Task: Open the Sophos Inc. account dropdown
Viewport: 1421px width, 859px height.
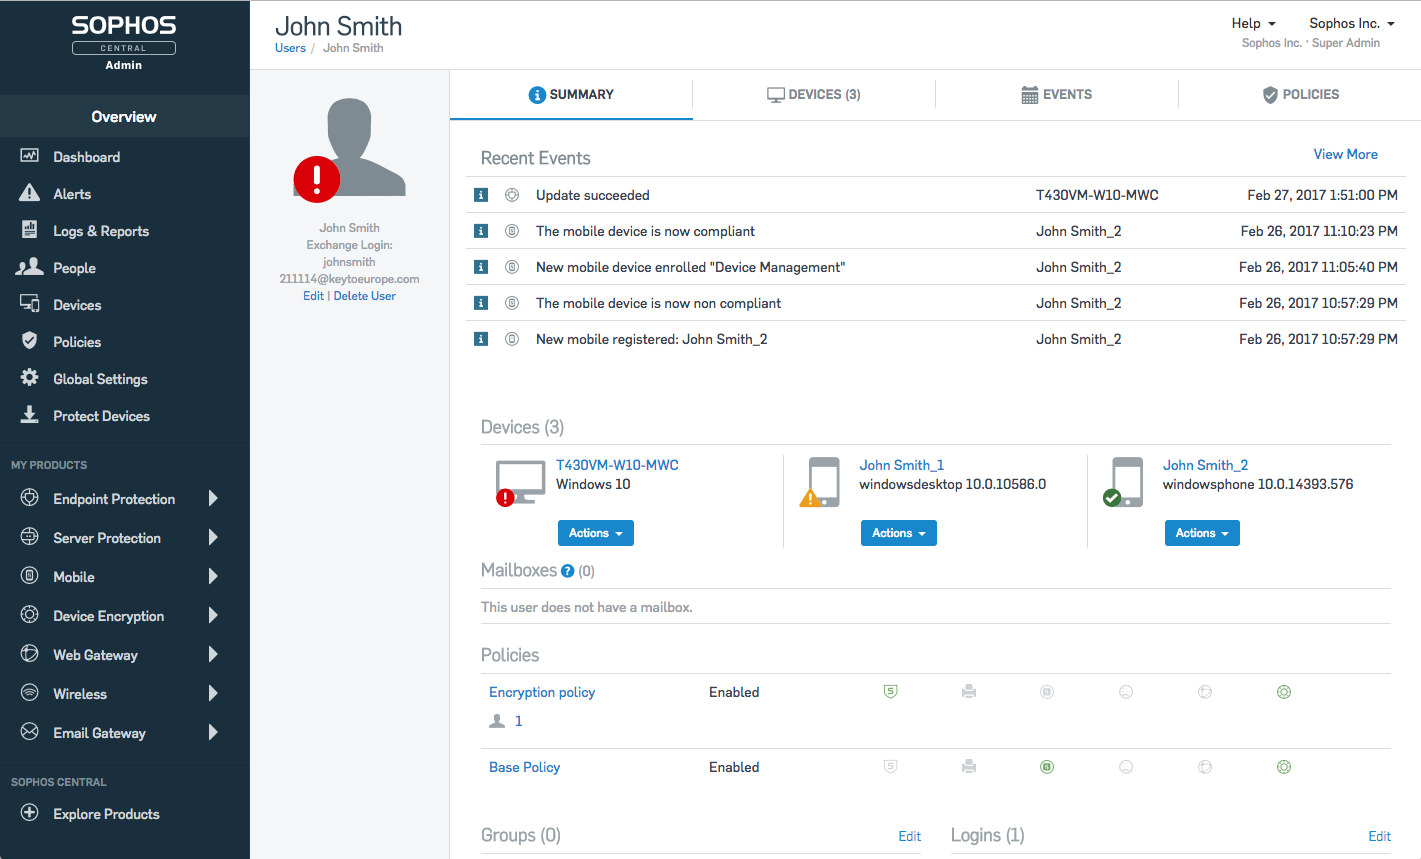Action: tap(1352, 23)
